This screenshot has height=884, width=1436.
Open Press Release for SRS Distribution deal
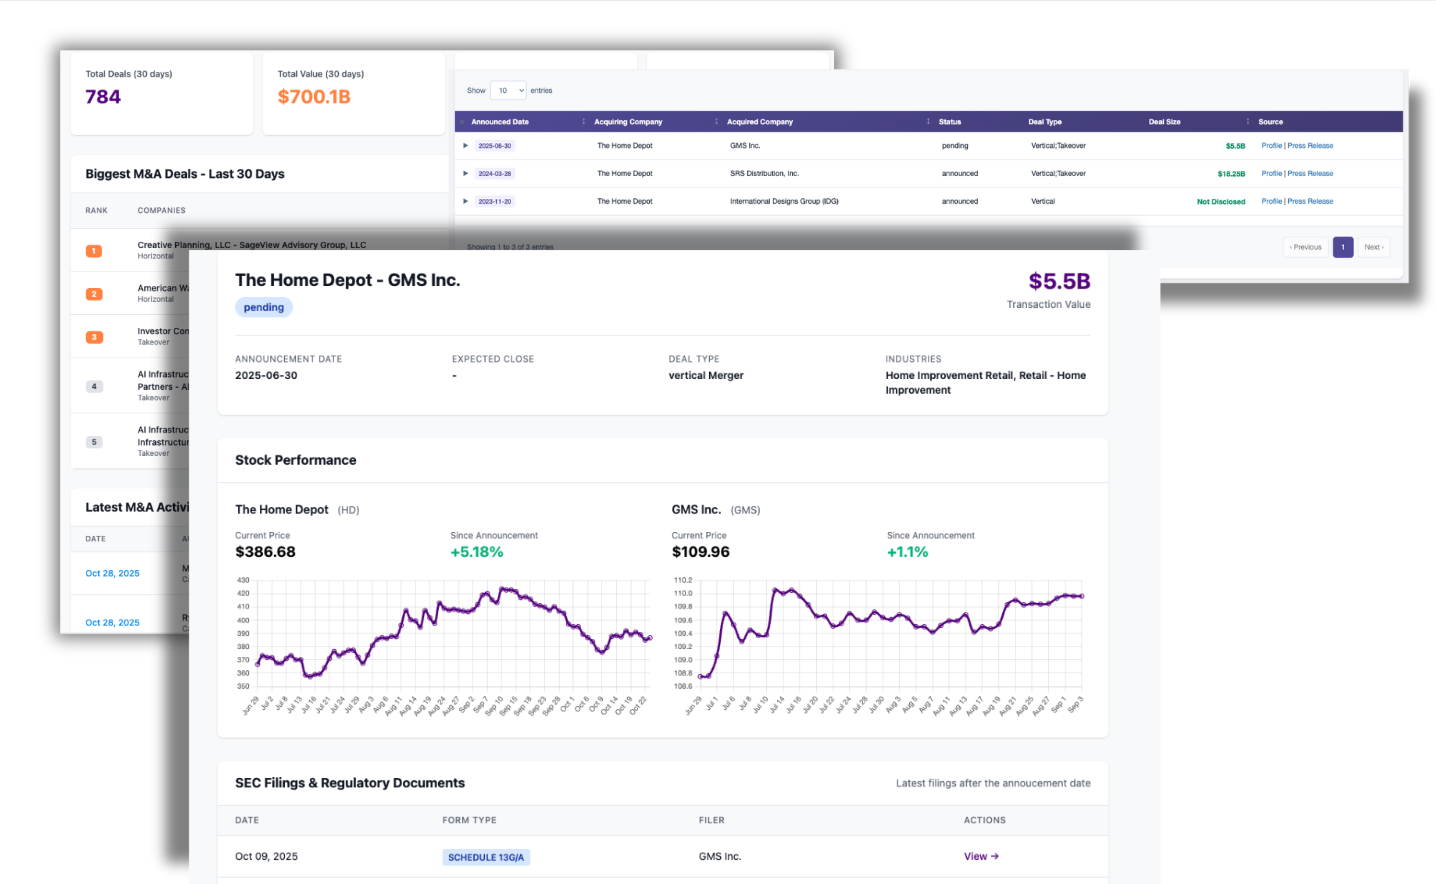pyautogui.click(x=1313, y=173)
